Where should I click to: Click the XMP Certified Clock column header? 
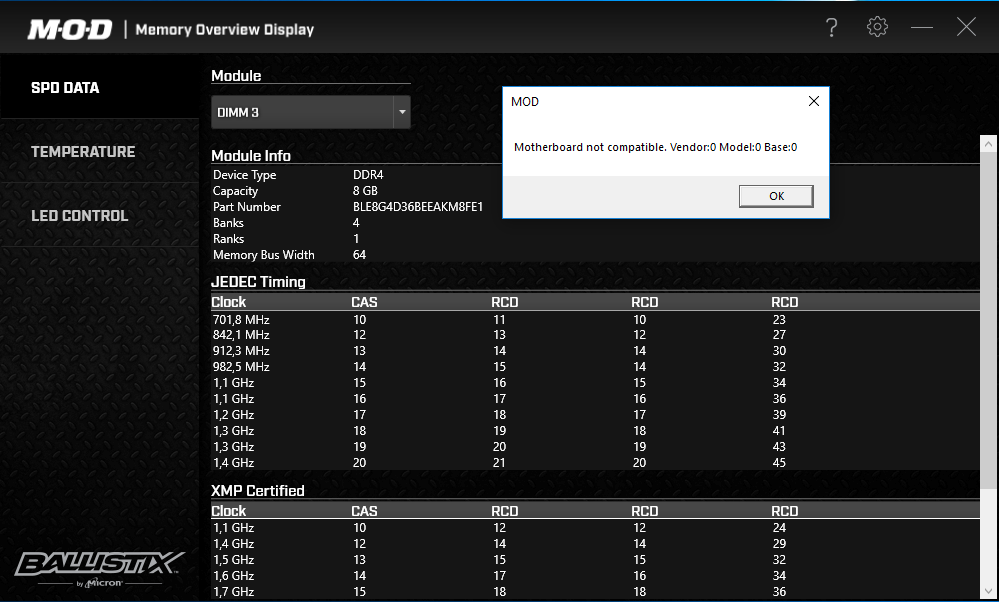(229, 511)
